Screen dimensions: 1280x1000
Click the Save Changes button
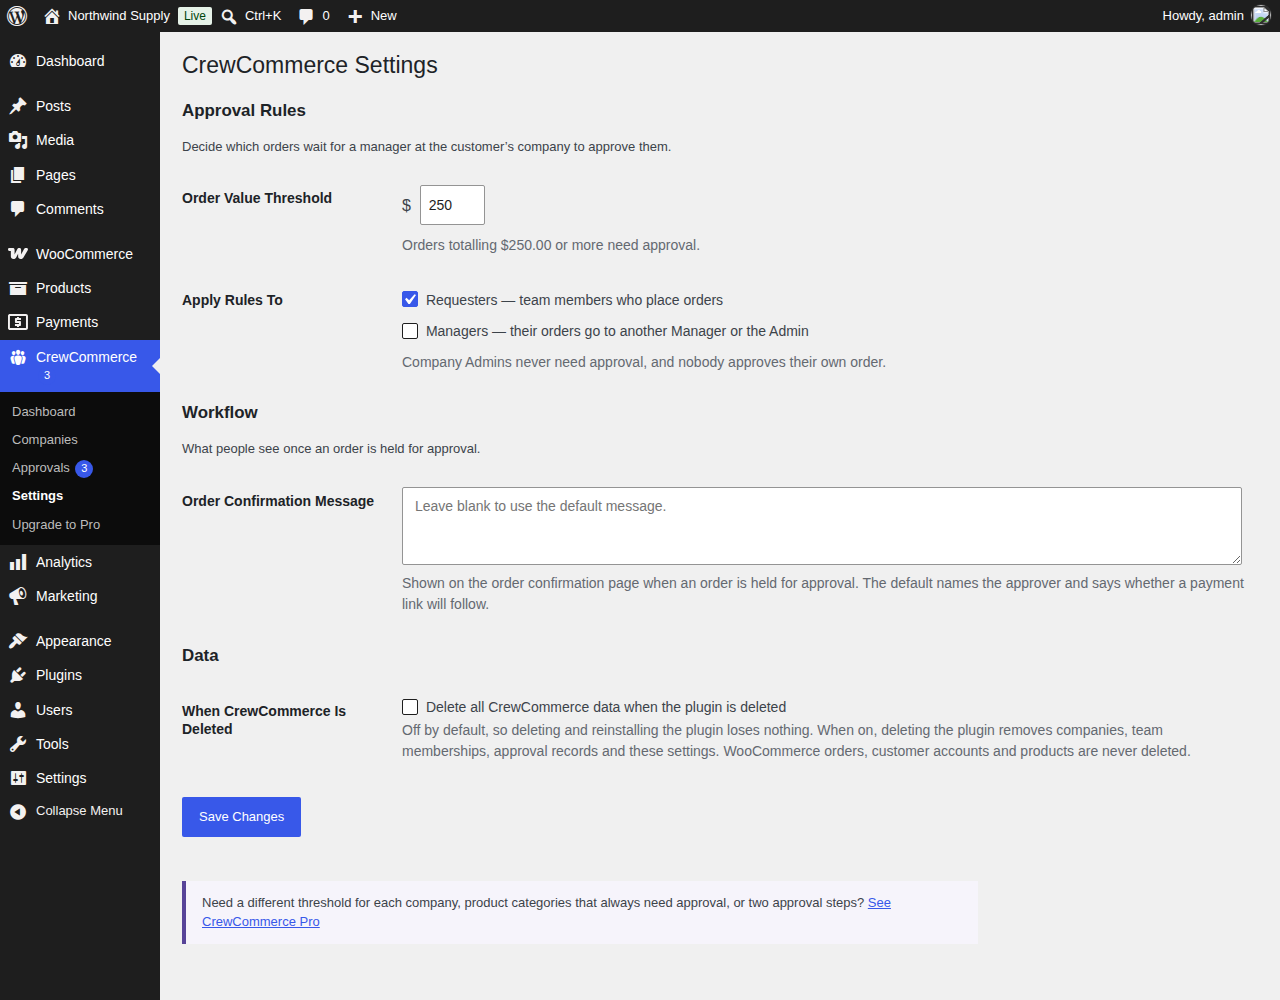coord(241,817)
